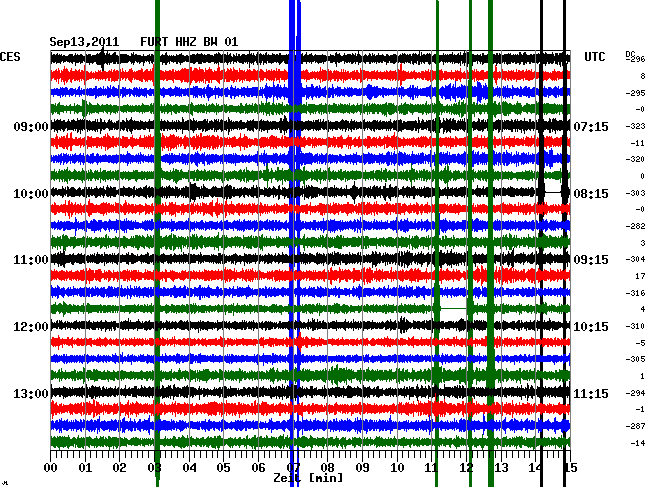Viewport: 650px width, 494px height.
Task: Pick minute tick label 01 on axis
Action: (x=85, y=468)
